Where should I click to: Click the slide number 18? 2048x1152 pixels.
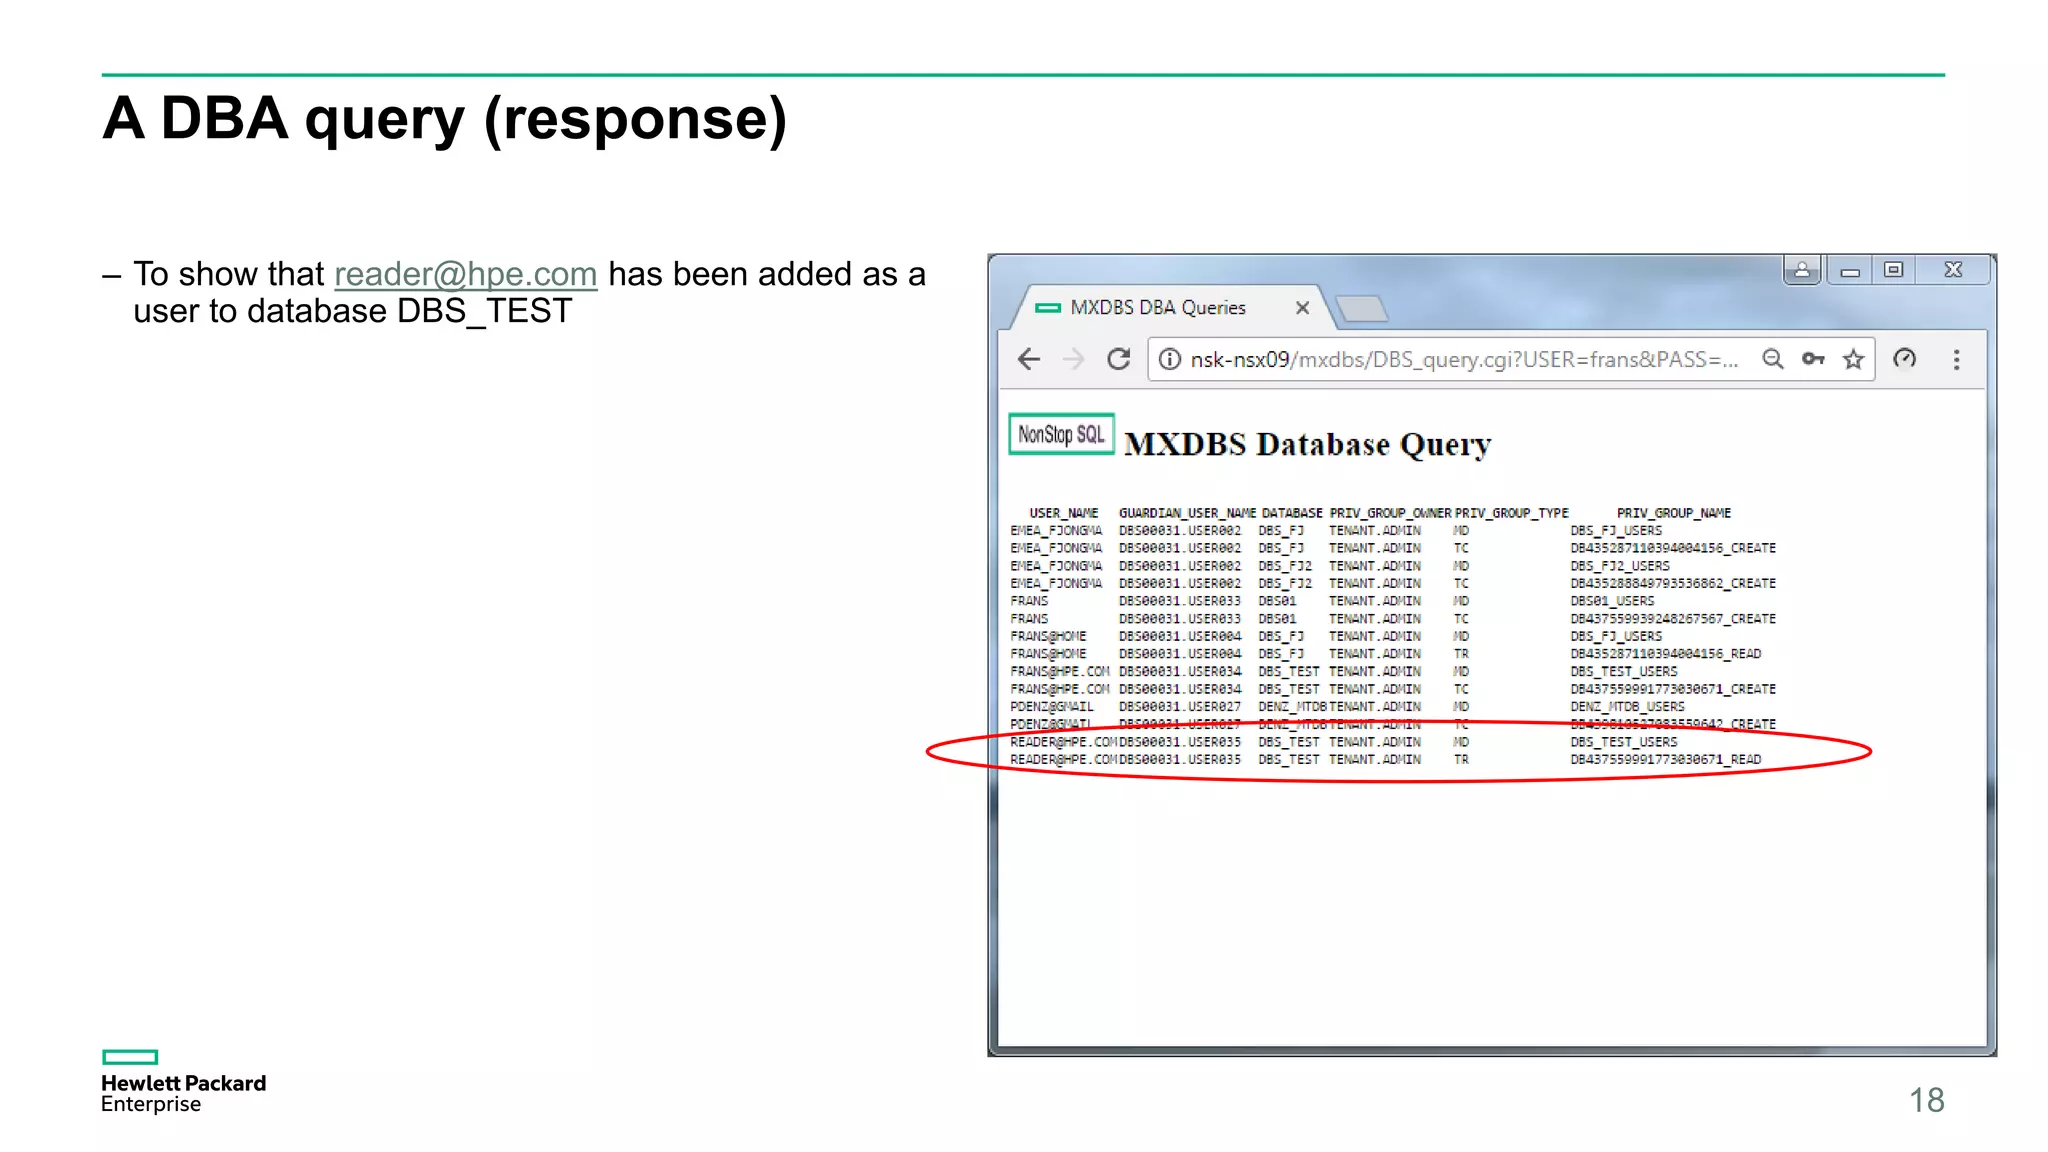click(x=1926, y=1100)
